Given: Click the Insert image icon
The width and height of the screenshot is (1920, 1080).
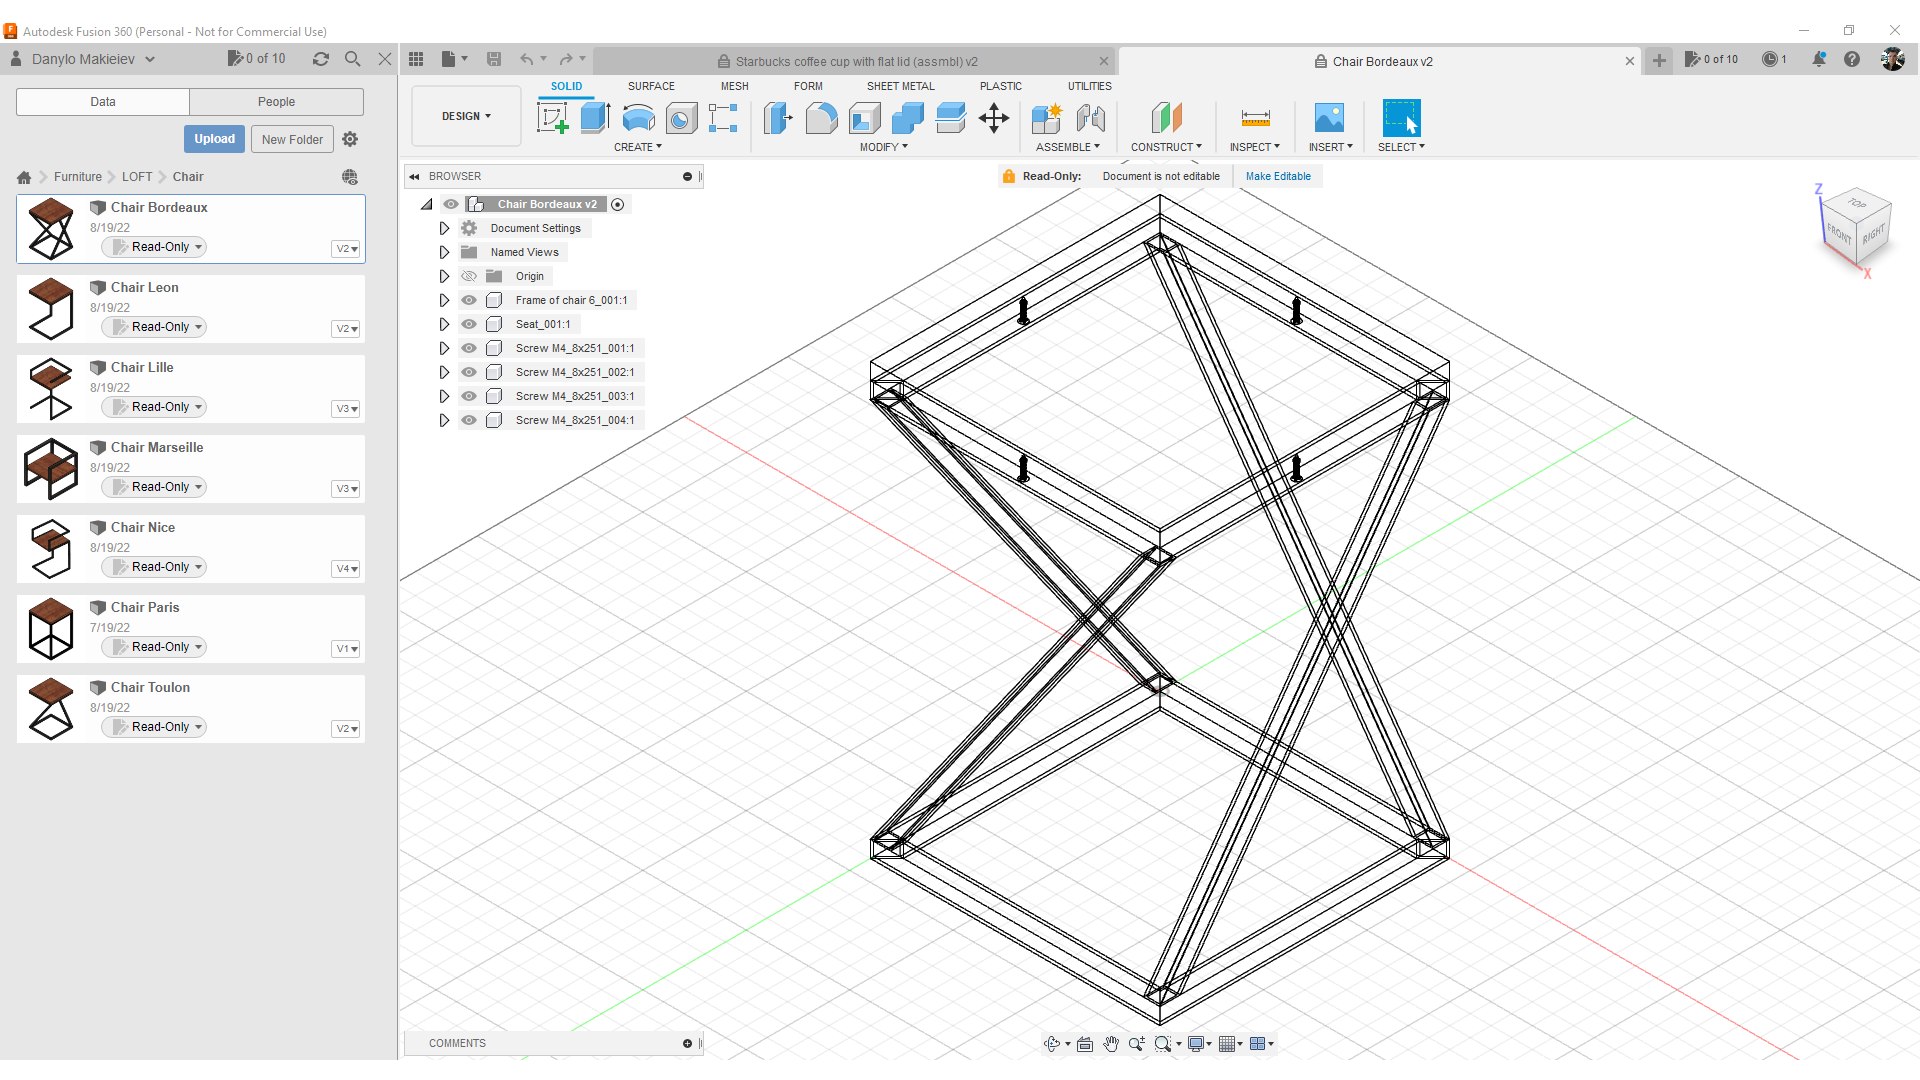Looking at the screenshot, I should pyautogui.click(x=1329, y=118).
